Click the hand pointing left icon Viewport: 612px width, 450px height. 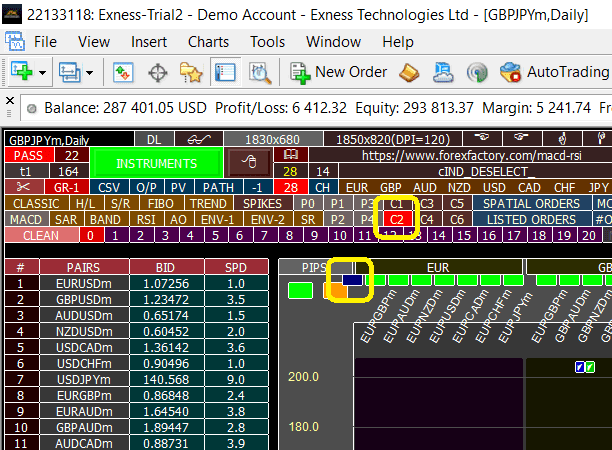pyautogui.click(x=482, y=138)
